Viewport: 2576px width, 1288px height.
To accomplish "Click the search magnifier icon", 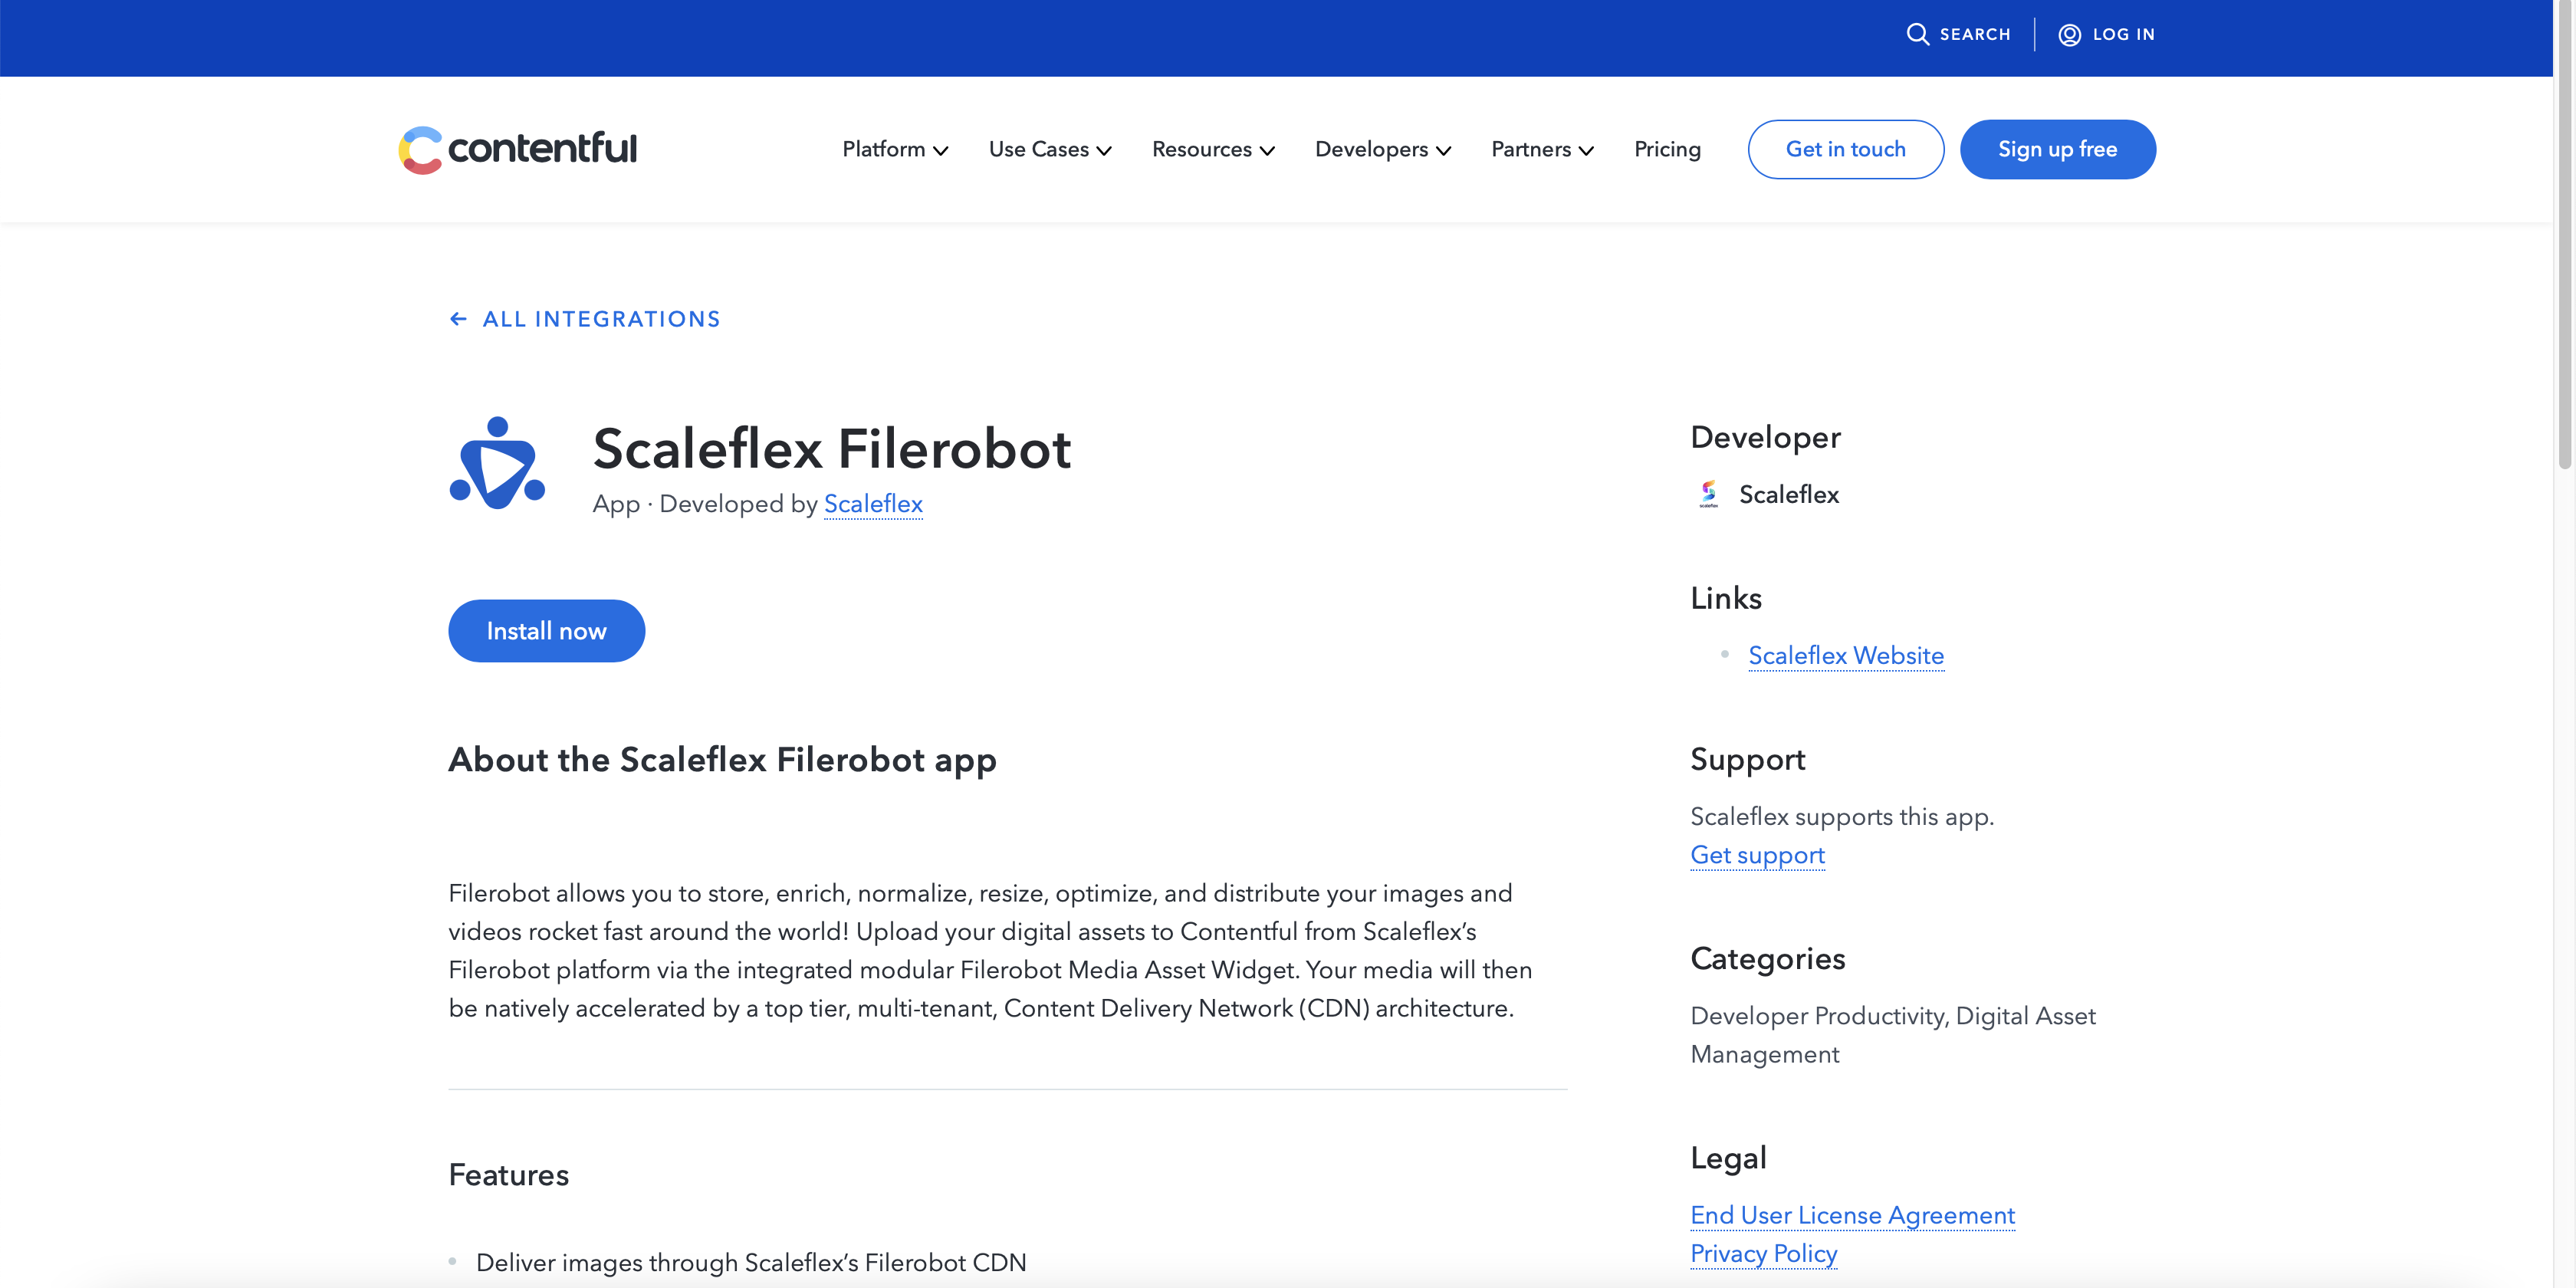I will (1917, 34).
